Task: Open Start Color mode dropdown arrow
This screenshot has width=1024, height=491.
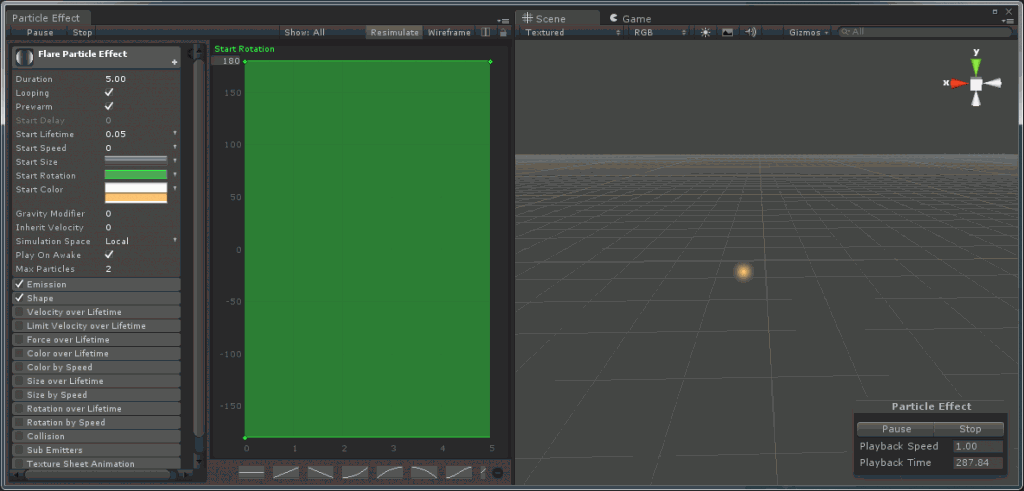Action: pos(174,188)
